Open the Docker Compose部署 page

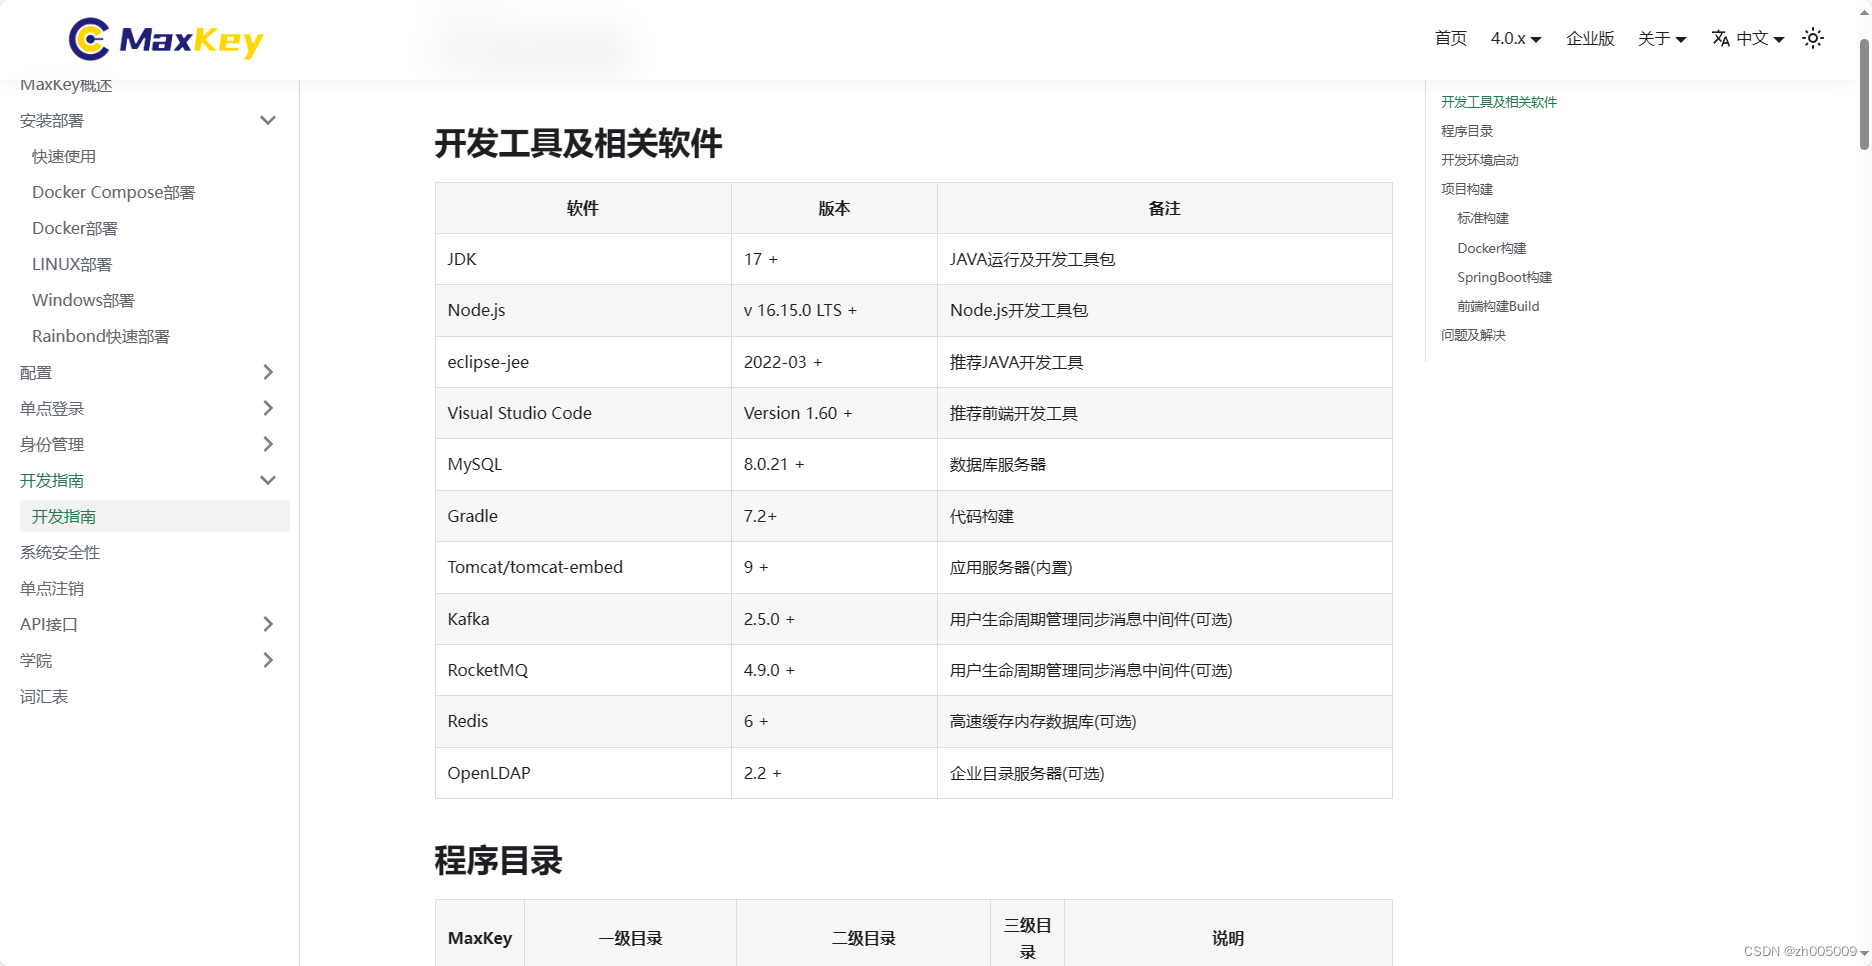pyautogui.click(x=113, y=192)
